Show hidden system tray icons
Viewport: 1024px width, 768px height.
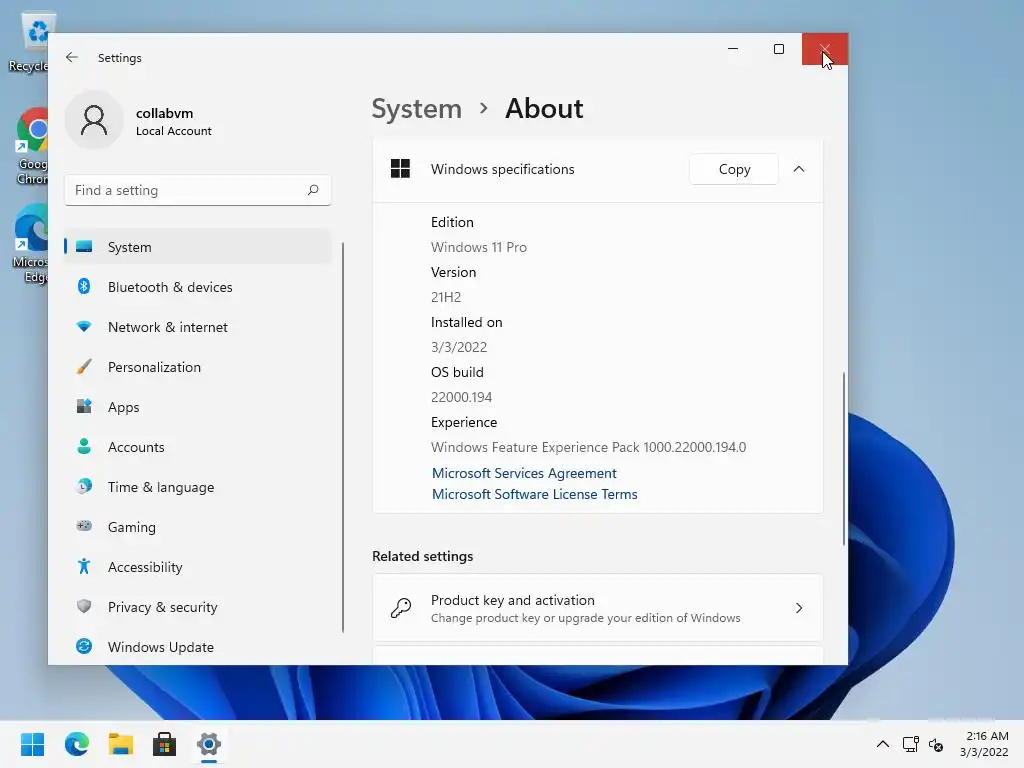pyautogui.click(x=882, y=744)
